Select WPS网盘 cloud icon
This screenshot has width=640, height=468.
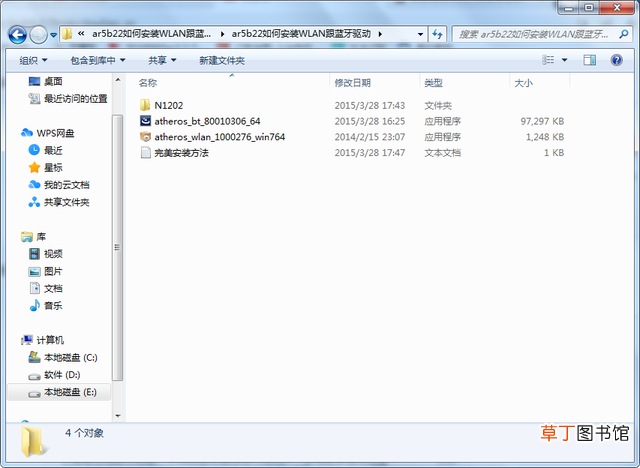(27, 133)
